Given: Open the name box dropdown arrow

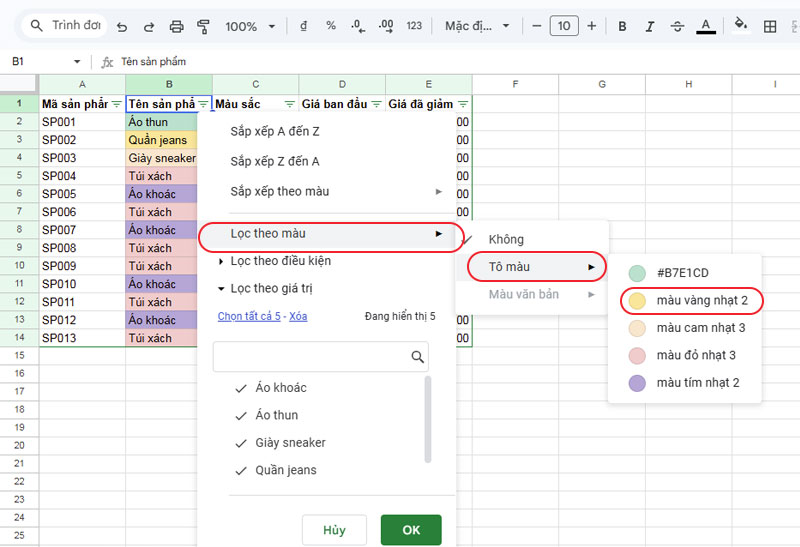Looking at the screenshot, I should (77, 62).
